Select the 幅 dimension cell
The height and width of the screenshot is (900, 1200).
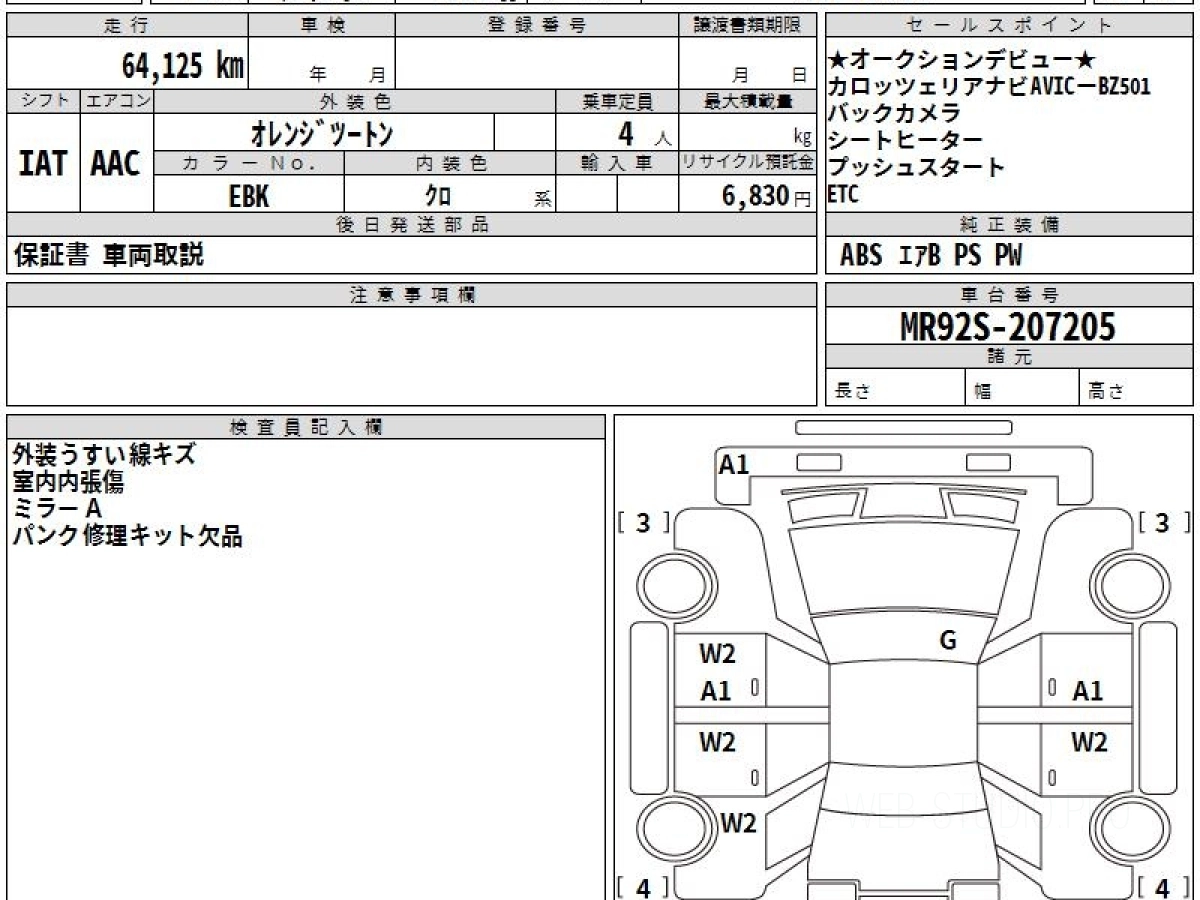click(1023, 387)
